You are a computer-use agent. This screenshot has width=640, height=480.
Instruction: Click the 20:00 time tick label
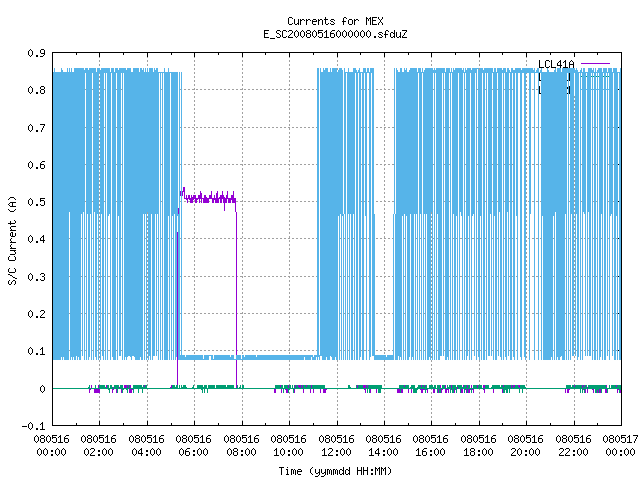(525, 452)
